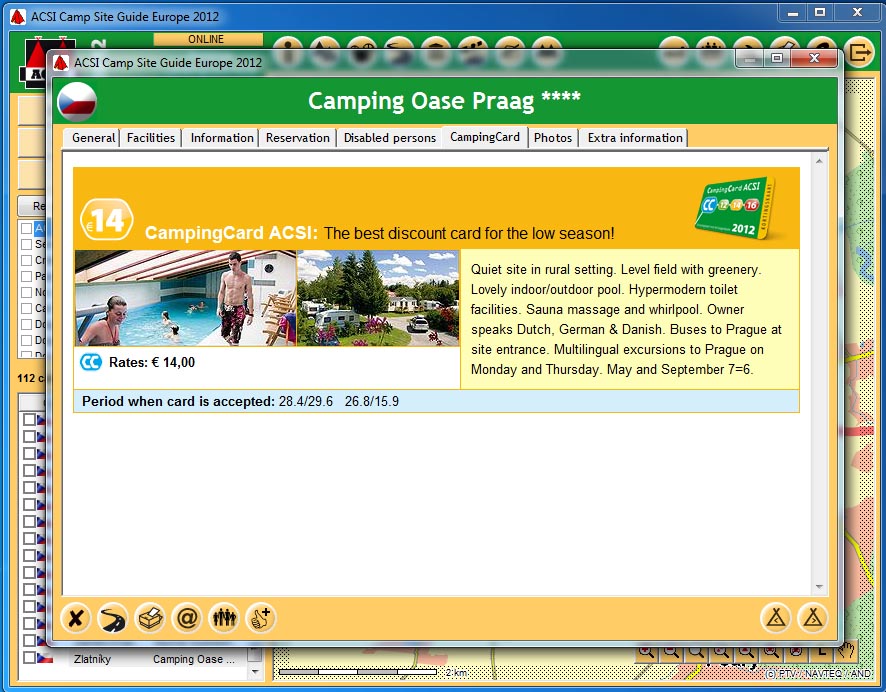The width and height of the screenshot is (886, 692).
Task: Click 'Camping Oase ...' in background list
Action: (194, 659)
